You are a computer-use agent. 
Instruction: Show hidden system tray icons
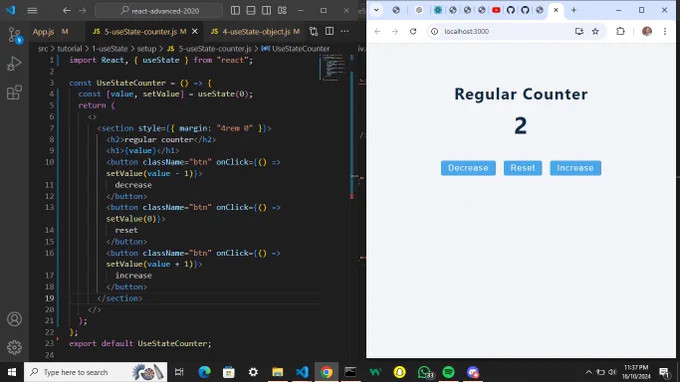pos(588,372)
